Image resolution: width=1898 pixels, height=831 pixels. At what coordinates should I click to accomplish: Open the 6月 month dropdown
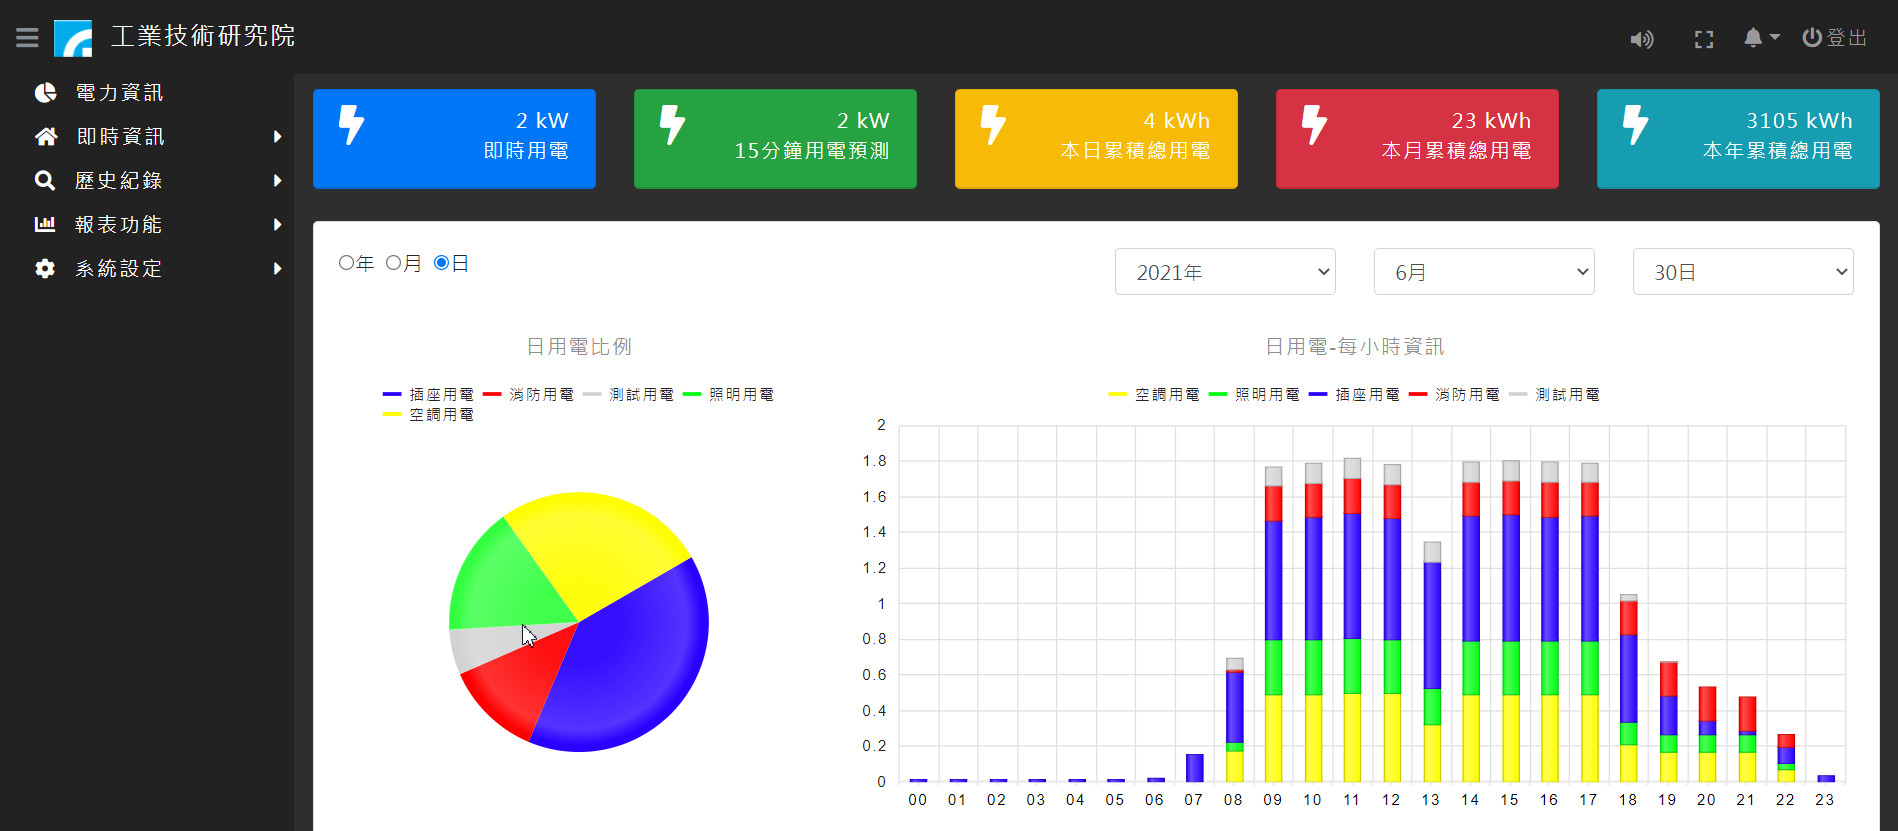[1483, 272]
